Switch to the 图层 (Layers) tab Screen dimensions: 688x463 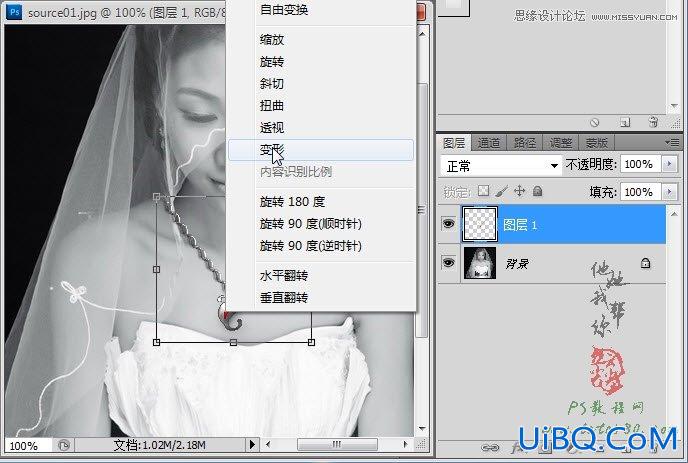pyautogui.click(x=454, y=143)
